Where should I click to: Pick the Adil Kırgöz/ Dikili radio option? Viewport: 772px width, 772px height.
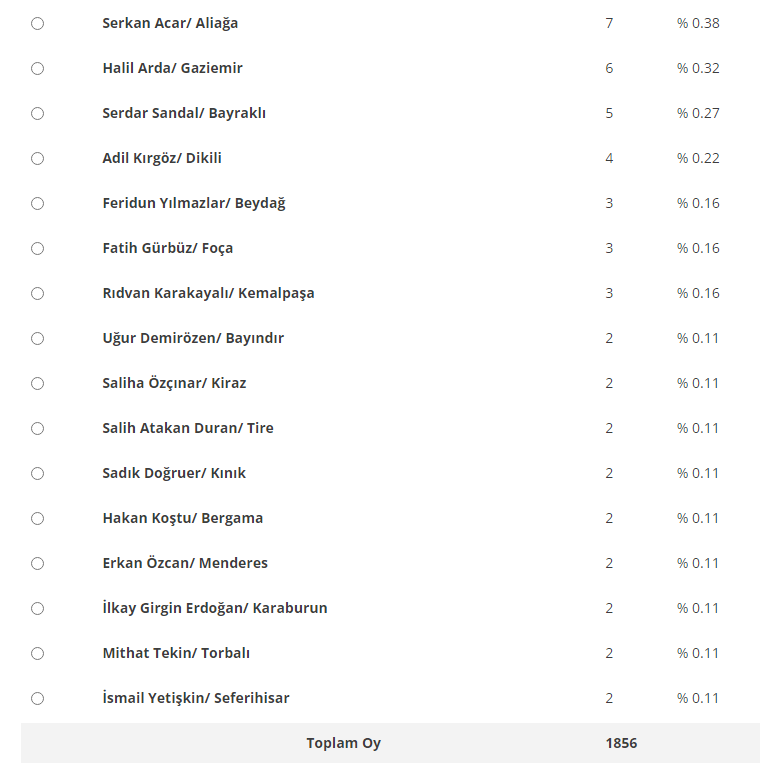[38, 159]
